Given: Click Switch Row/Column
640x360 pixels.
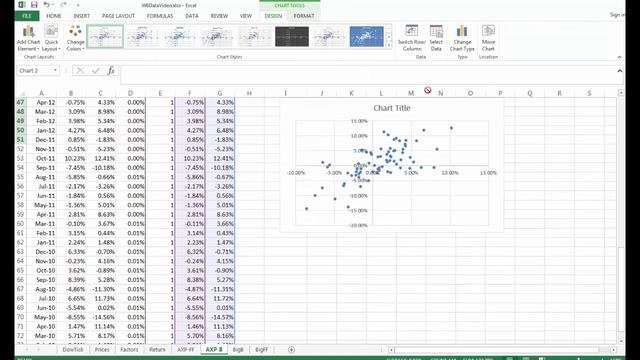Looking at the screenshot, I should point(411,38).
